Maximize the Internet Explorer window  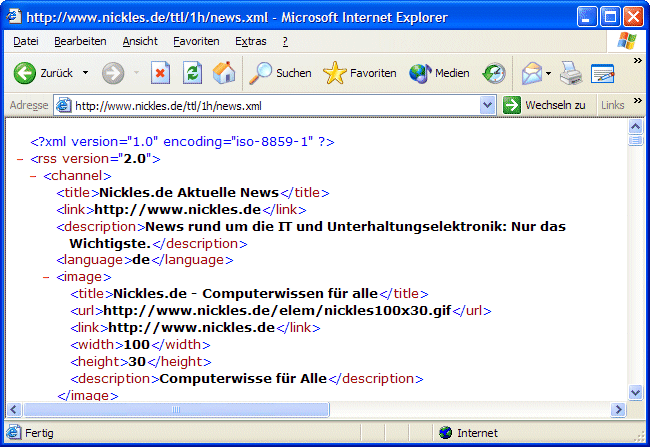pyautogui.click(x=610, y=17)
